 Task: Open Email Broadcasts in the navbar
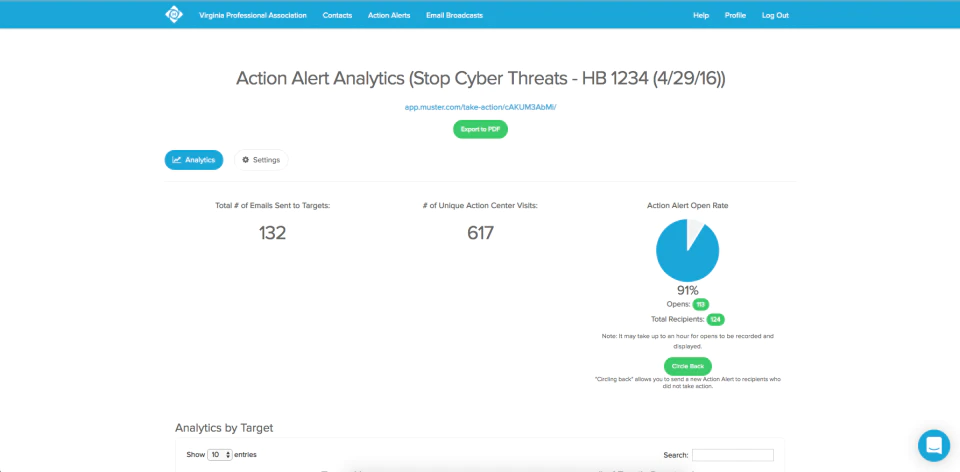[454, 15]
